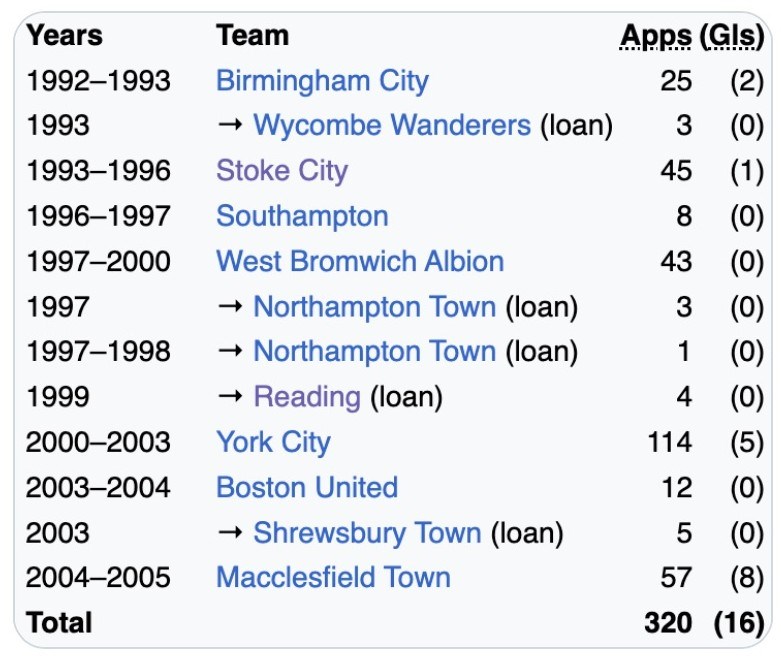Image resolution: width=781 pixels, height=656 pixels.
Task: Click the Shrewsbury Town loan link
Action: (x=367, y=533)
